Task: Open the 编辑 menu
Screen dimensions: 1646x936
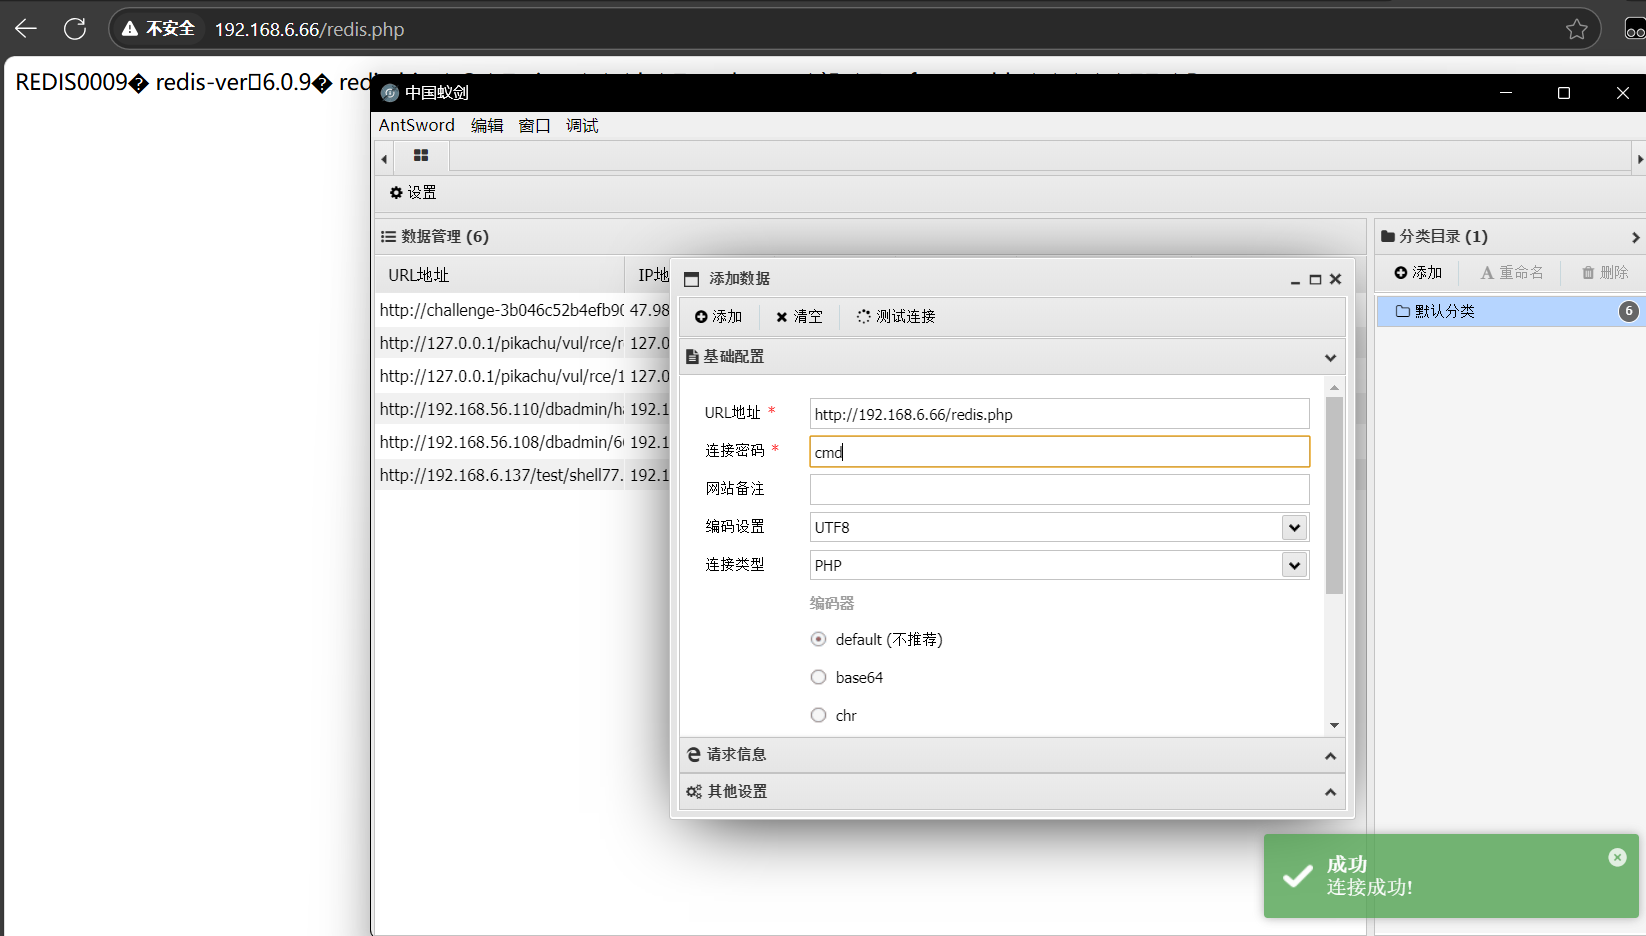Action: pyautogui.click(x=487, y=125)
